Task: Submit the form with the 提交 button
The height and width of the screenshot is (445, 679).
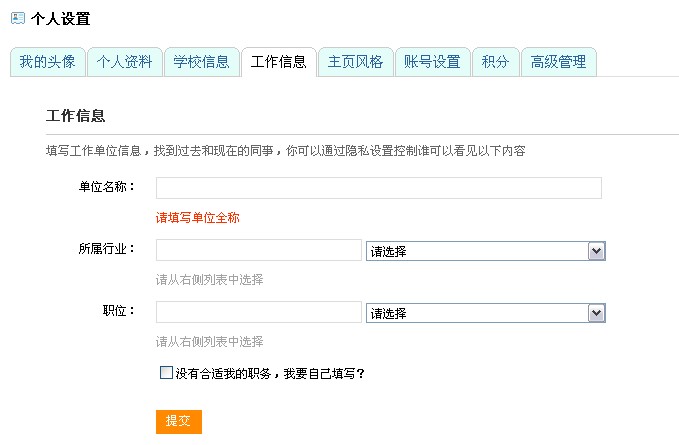Action: (x=179, y=422)
